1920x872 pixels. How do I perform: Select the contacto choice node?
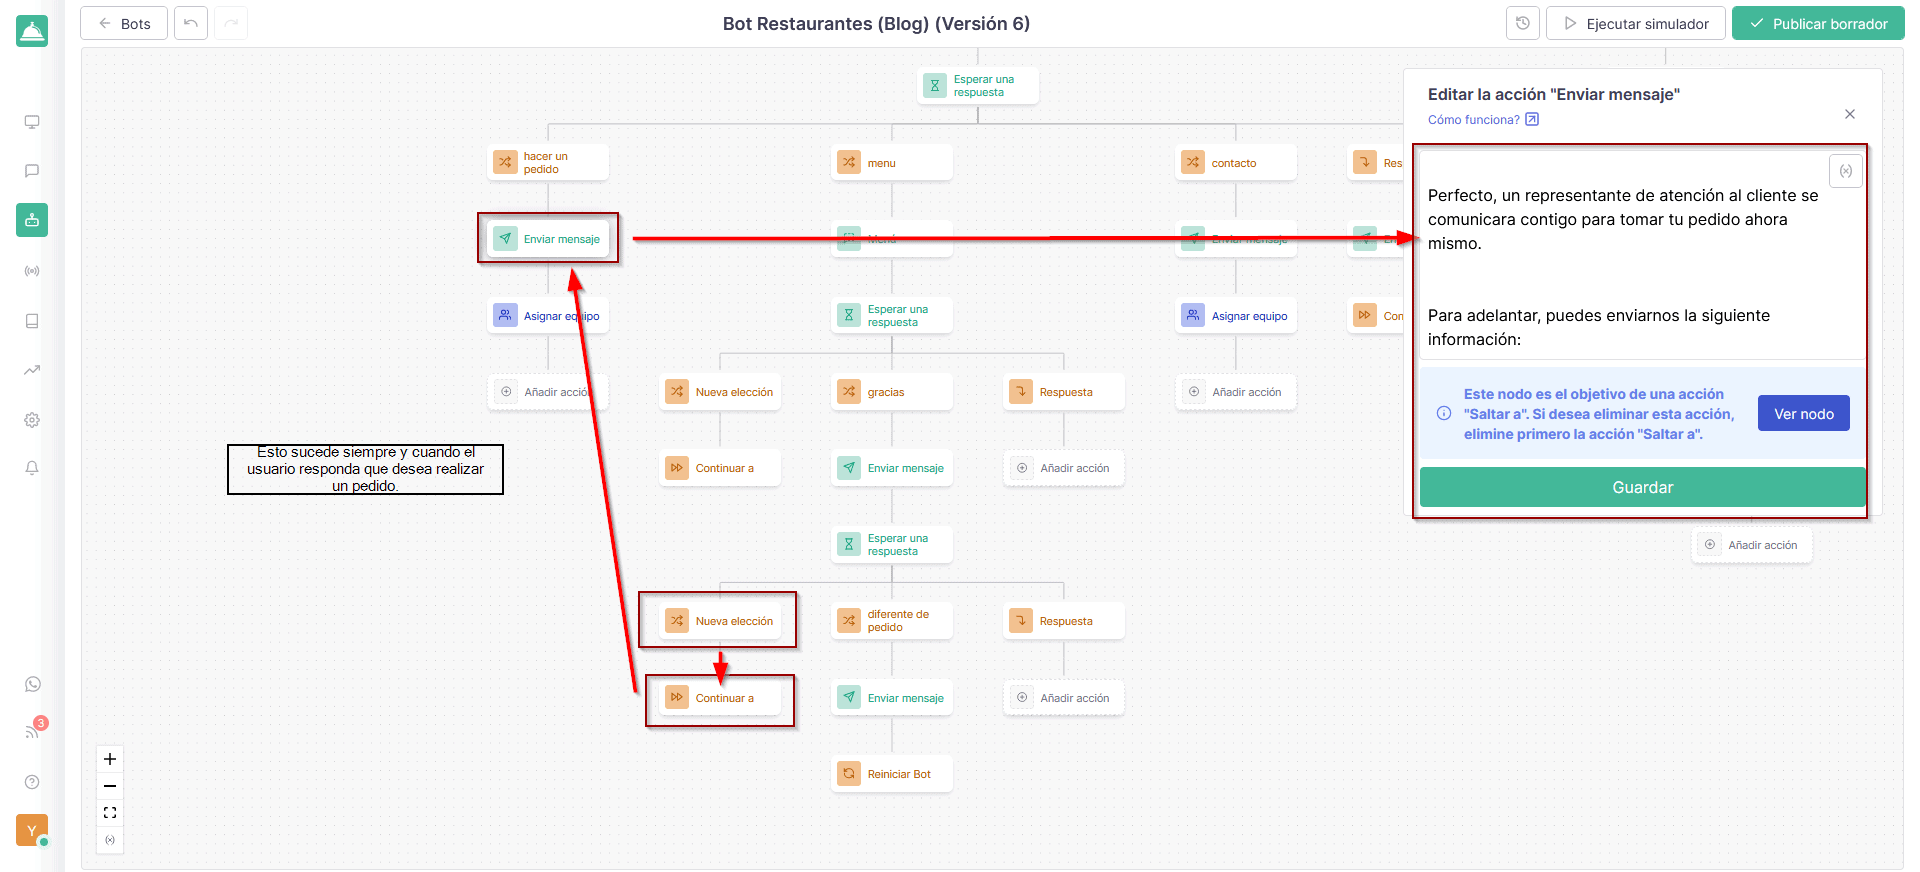[x=1236, y=163]
